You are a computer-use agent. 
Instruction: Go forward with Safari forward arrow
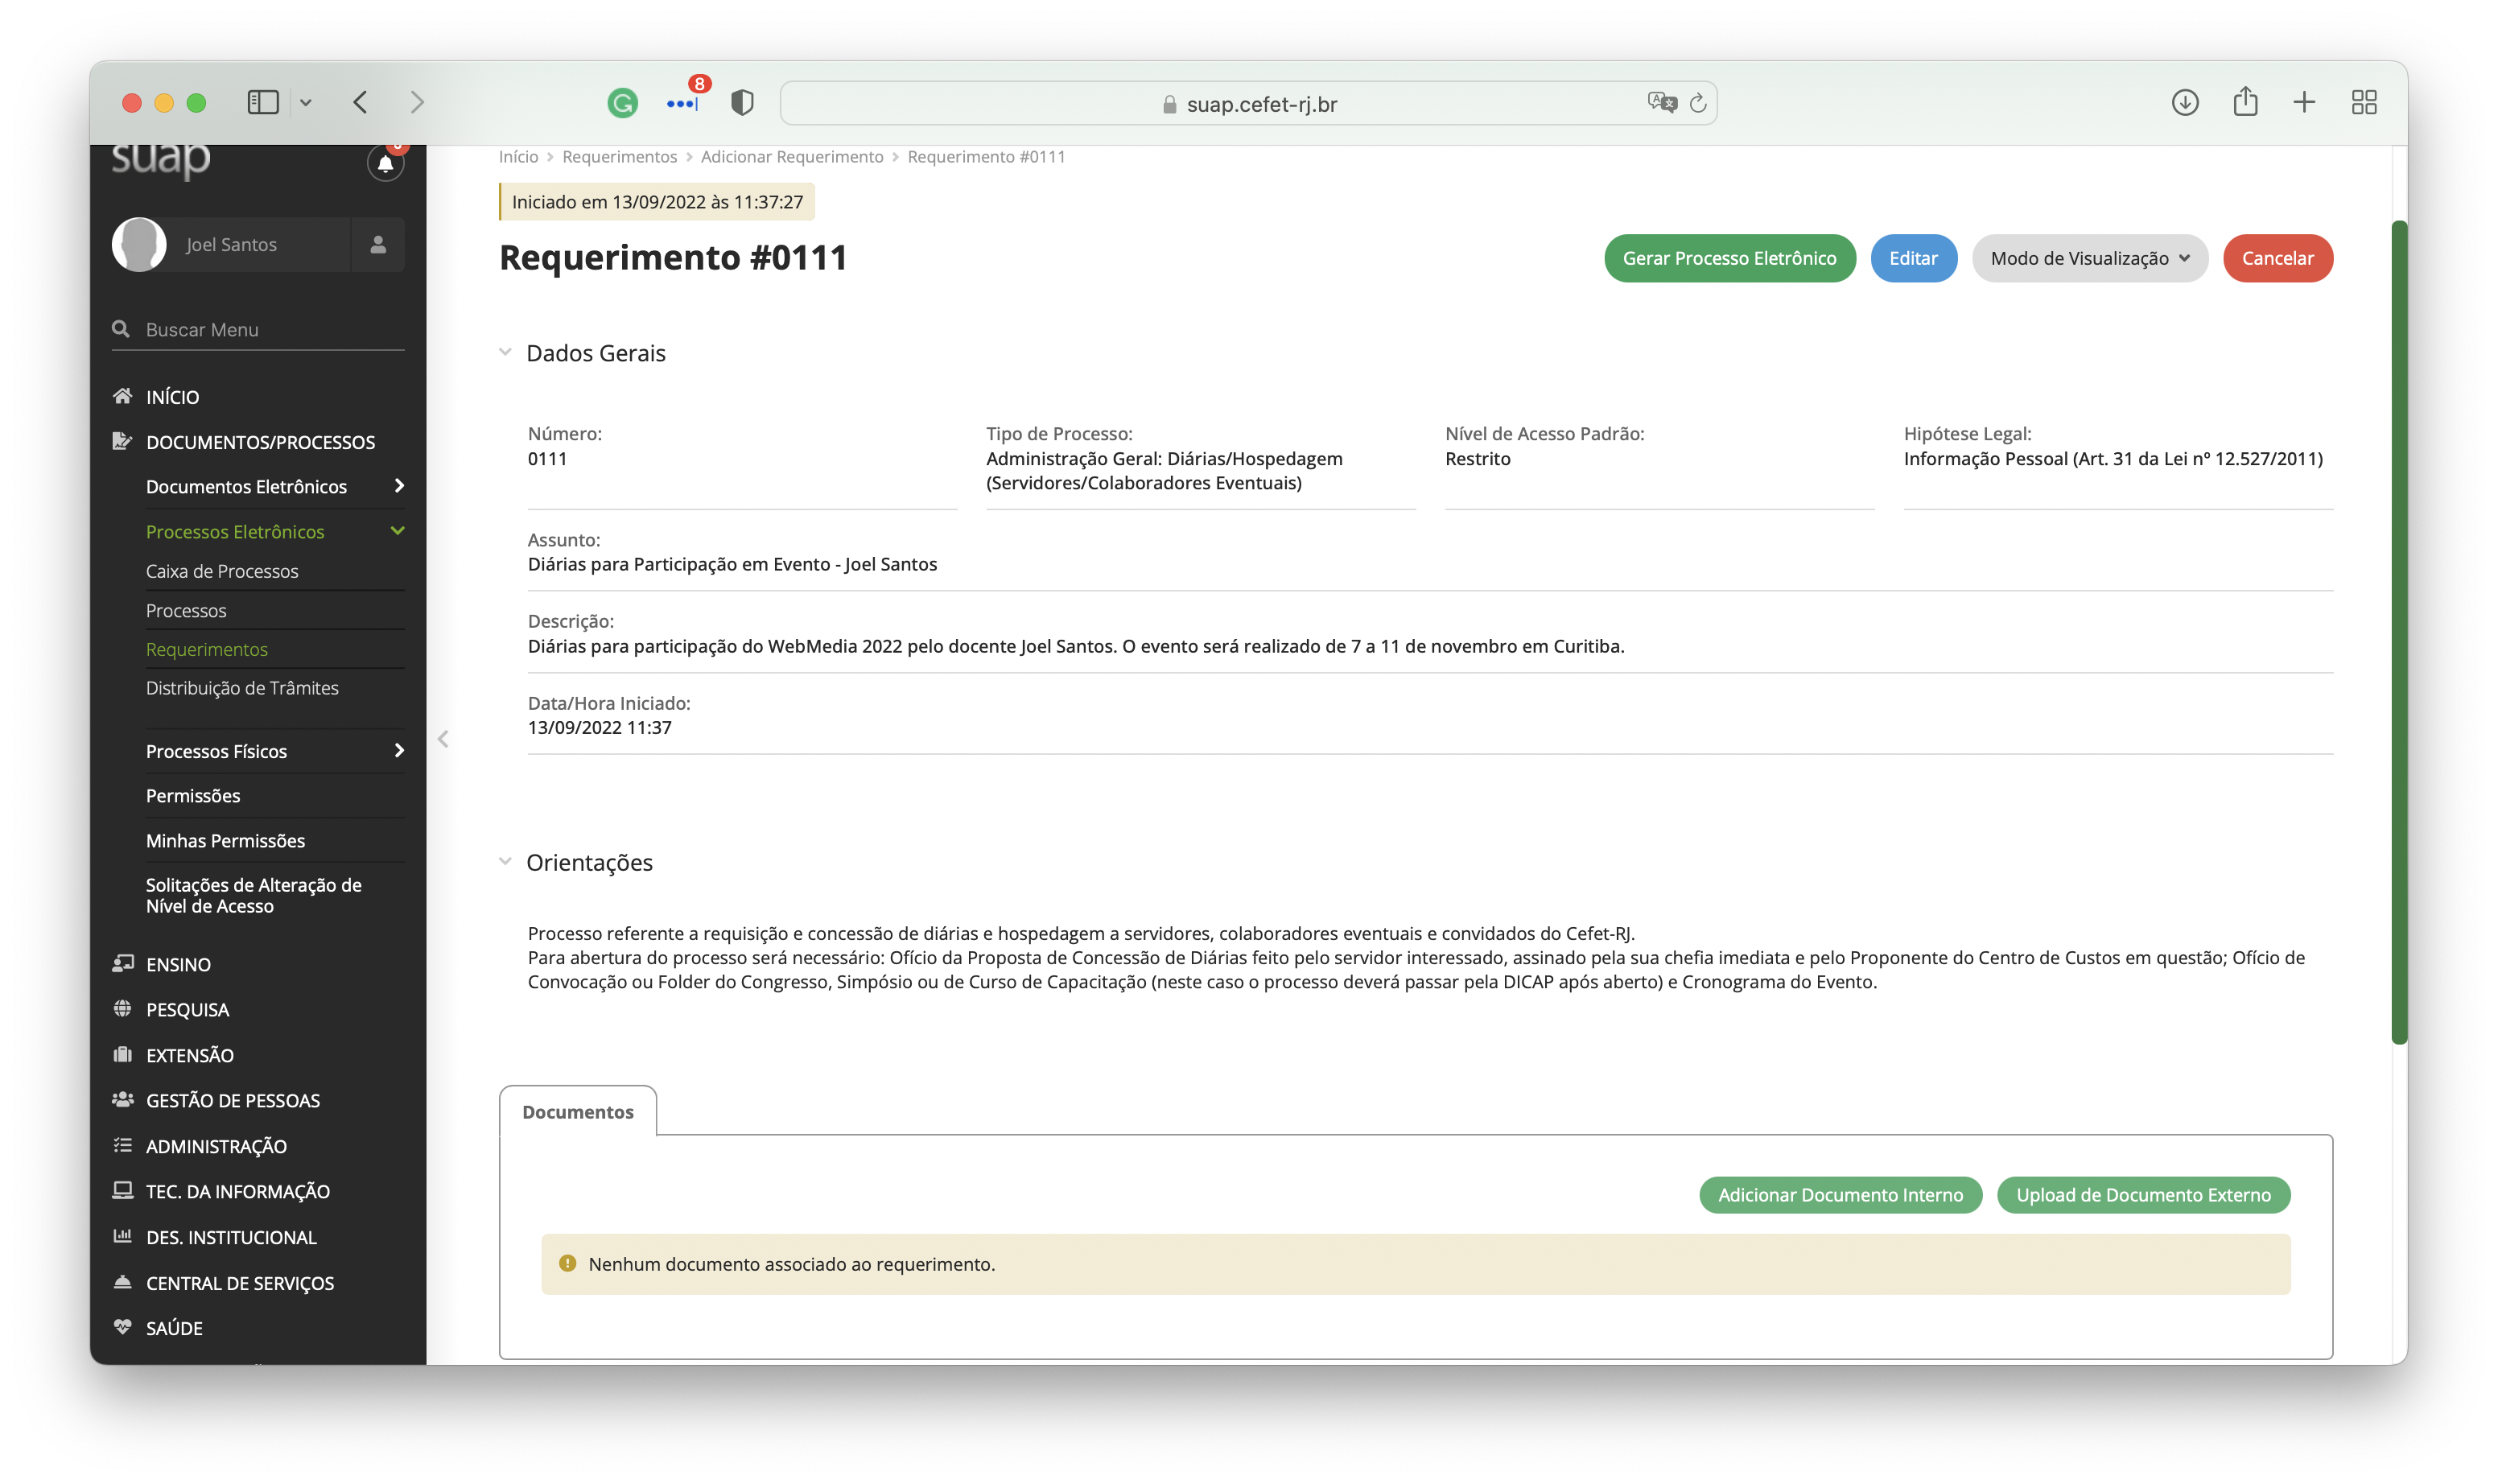point(417,102)
